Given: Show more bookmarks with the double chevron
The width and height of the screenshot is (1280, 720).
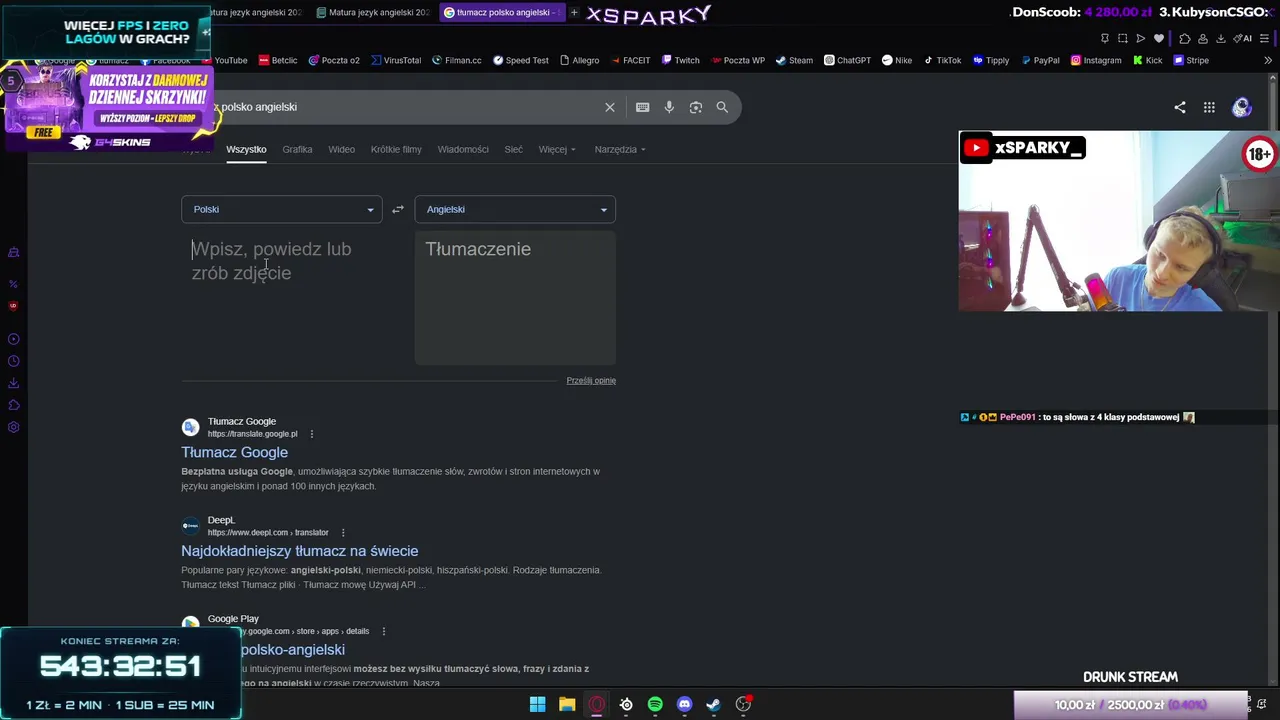Looking at the screenshot, I should (1269, 60).
